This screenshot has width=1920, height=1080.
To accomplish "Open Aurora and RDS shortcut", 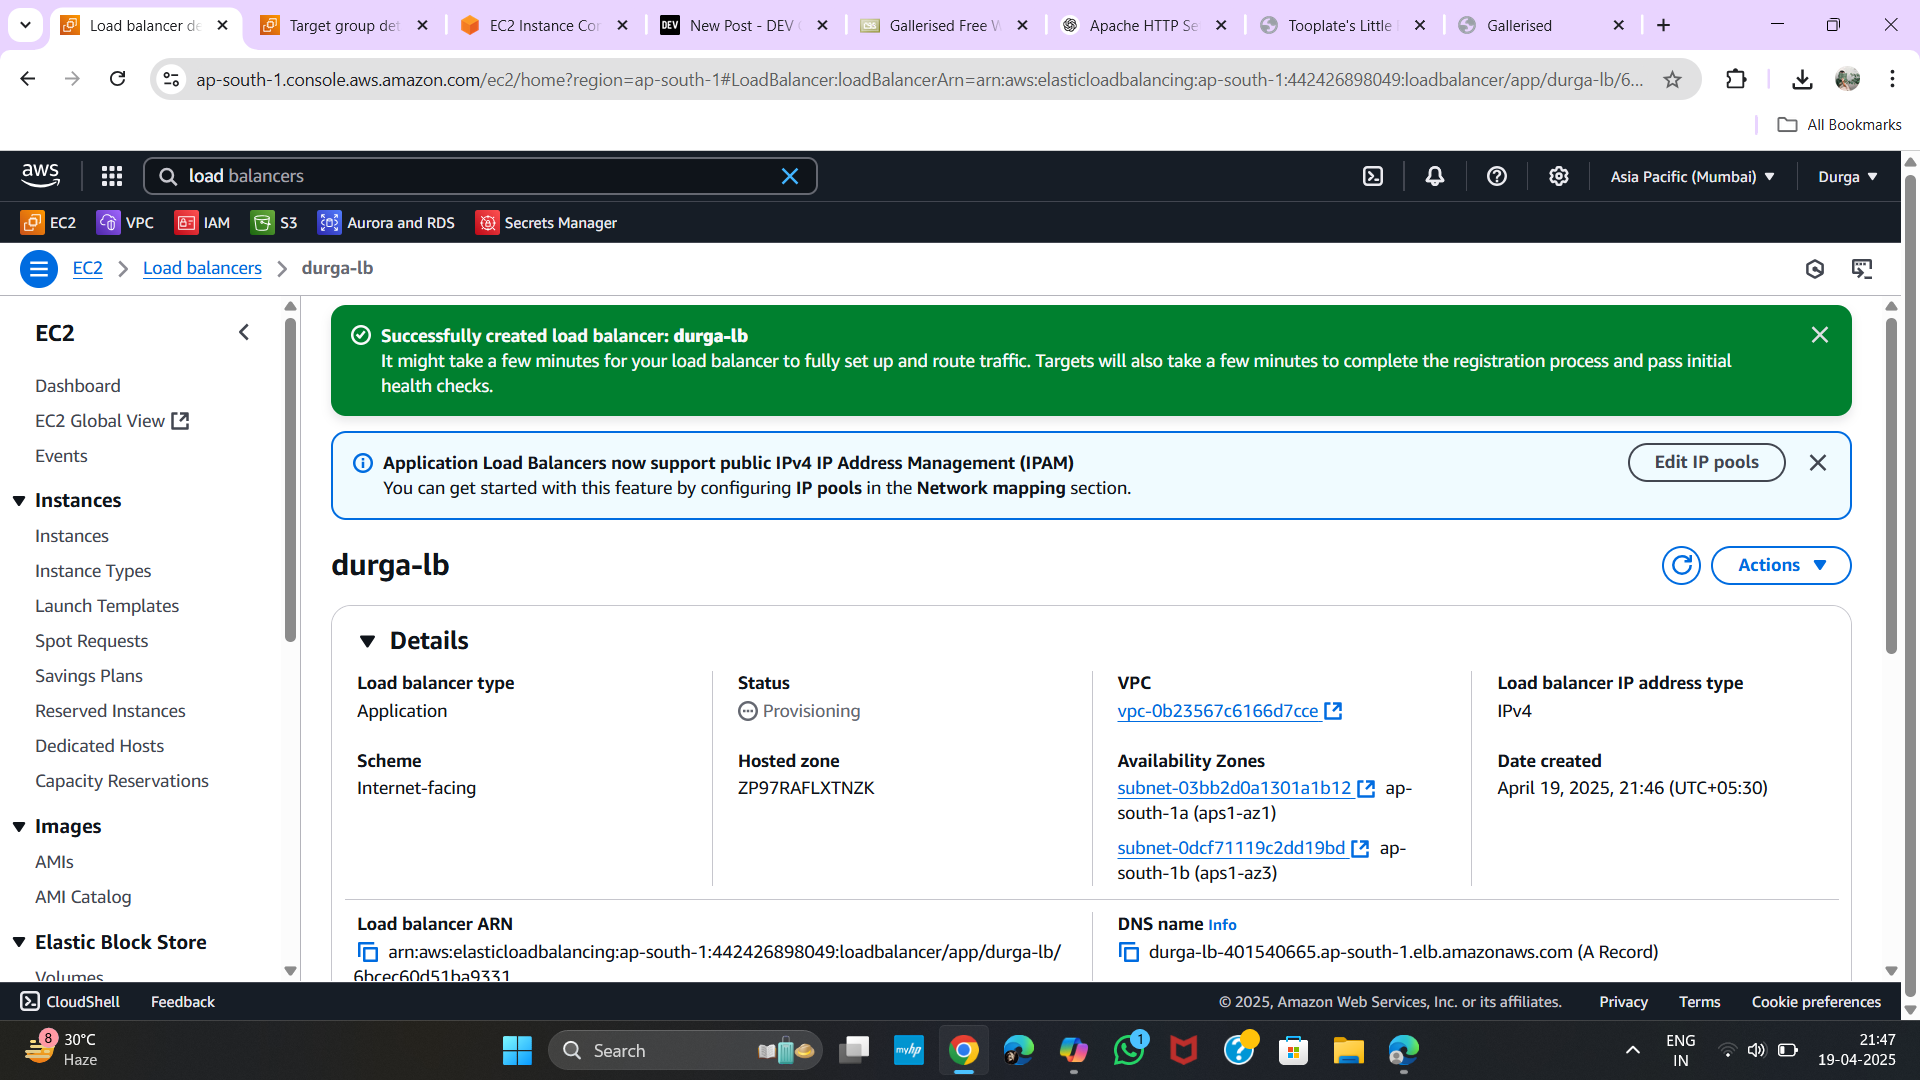I will (x=386, y=223).
